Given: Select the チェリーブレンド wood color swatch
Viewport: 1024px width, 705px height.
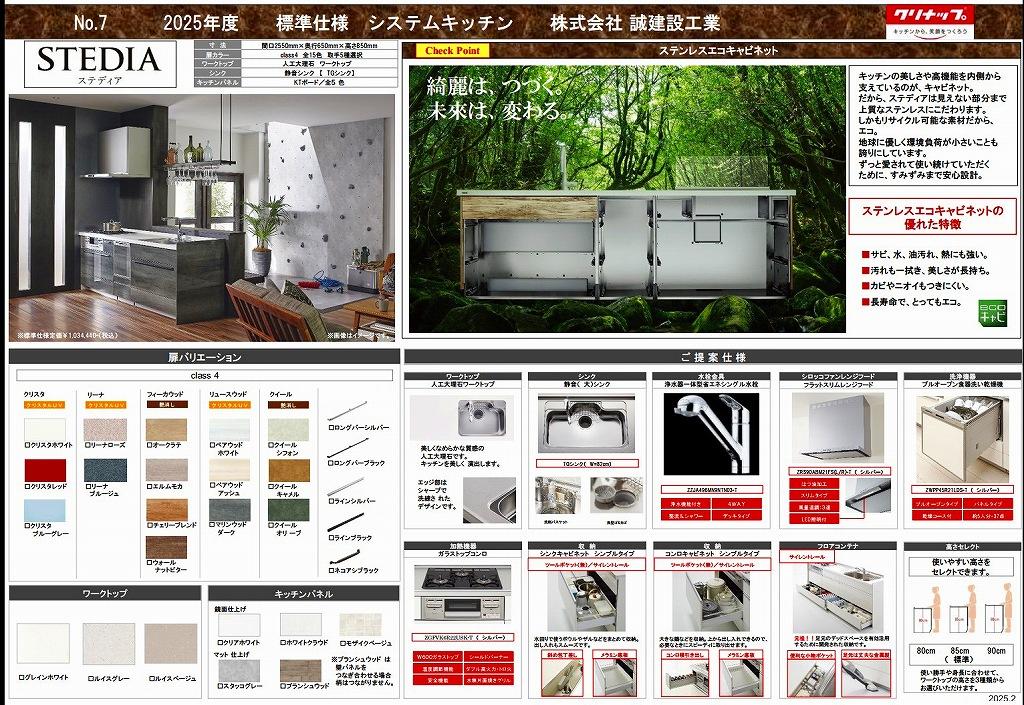Looking at the screenshot, I should tap(166, 510).
